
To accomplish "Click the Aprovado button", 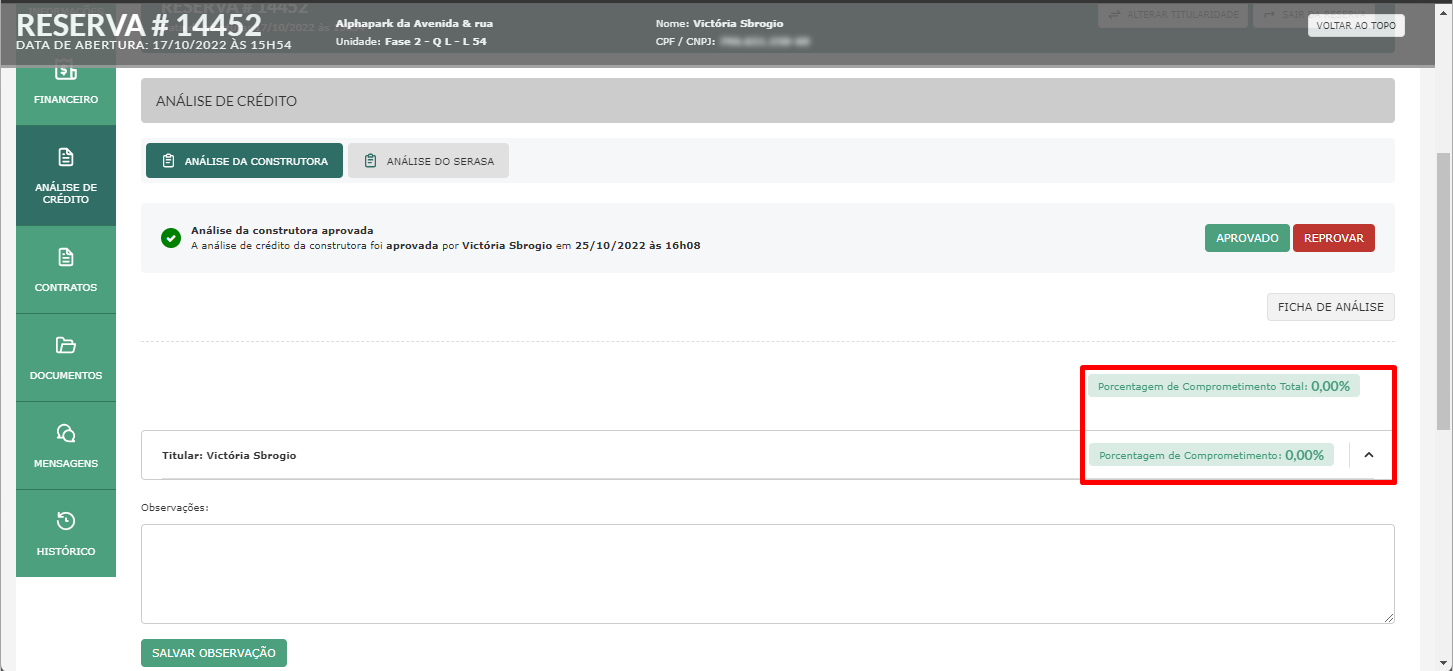I will pos(1247,238).
